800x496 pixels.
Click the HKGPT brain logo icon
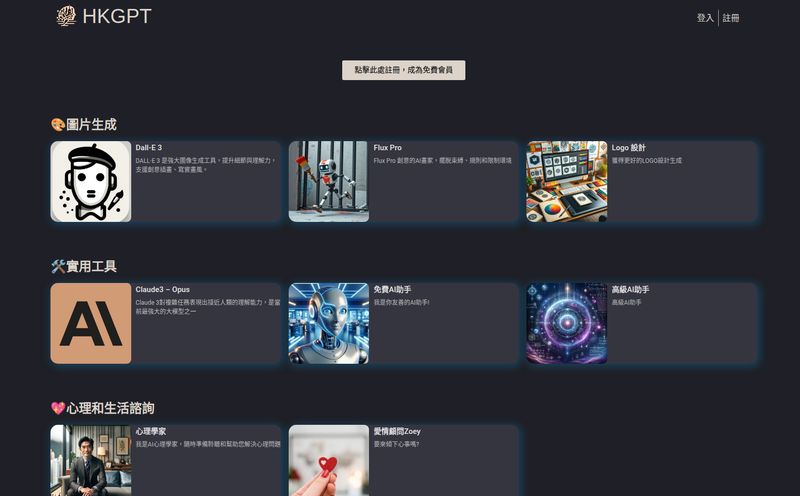66,16
